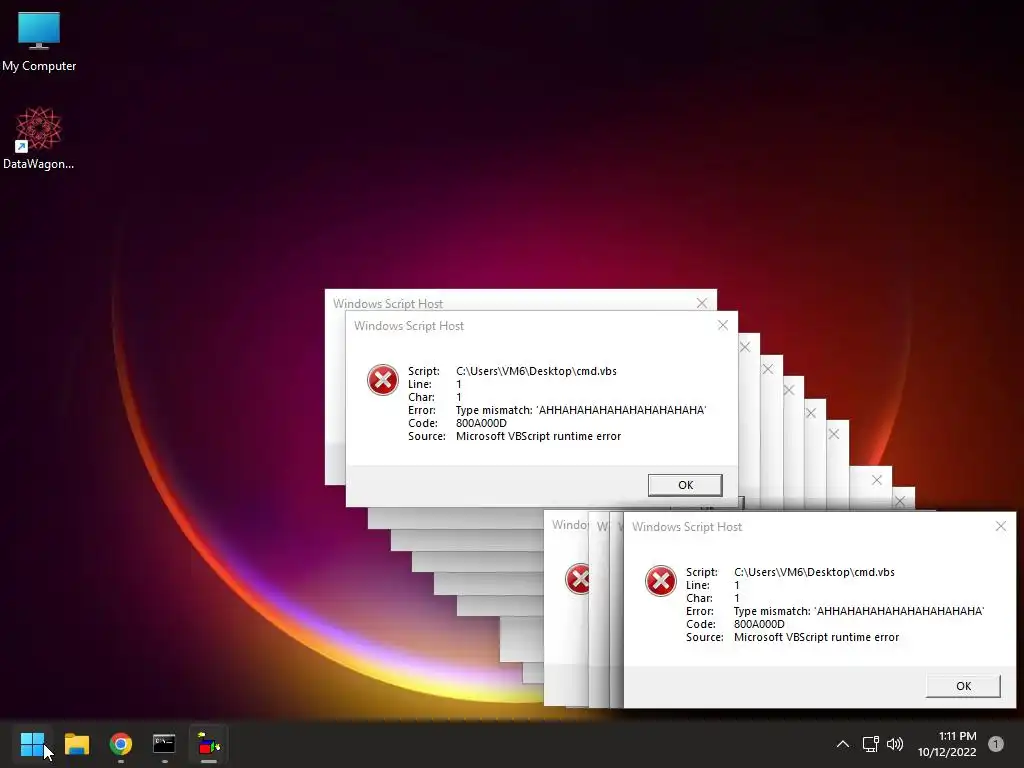1024x768 pixels.
Task: Click the lower-right dialog's Windows Script Host title
Action: coord(687,527)
